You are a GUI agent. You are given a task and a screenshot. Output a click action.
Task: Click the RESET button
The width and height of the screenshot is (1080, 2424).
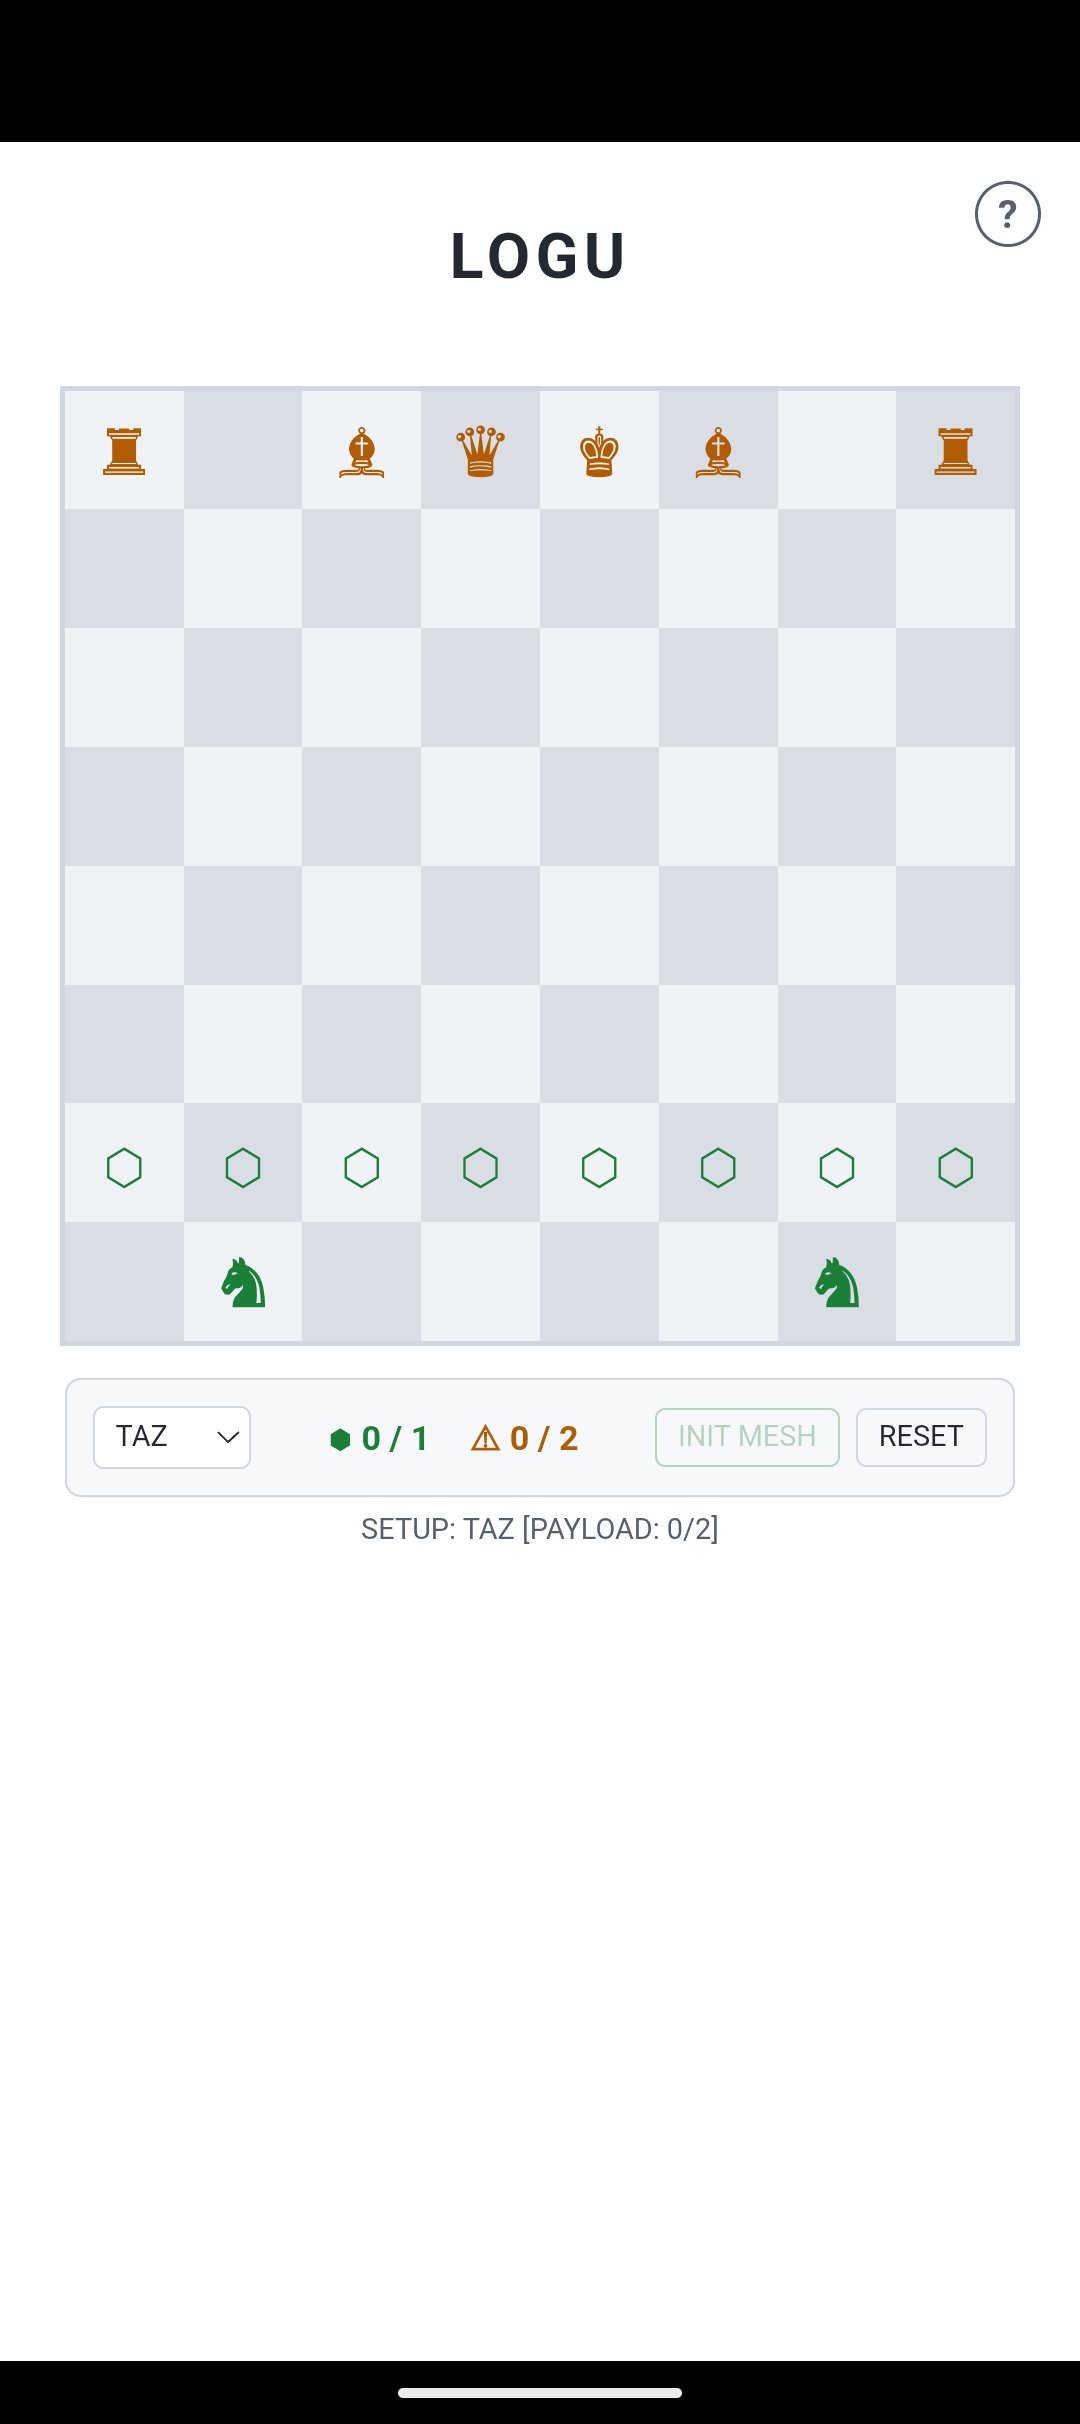921,1437
